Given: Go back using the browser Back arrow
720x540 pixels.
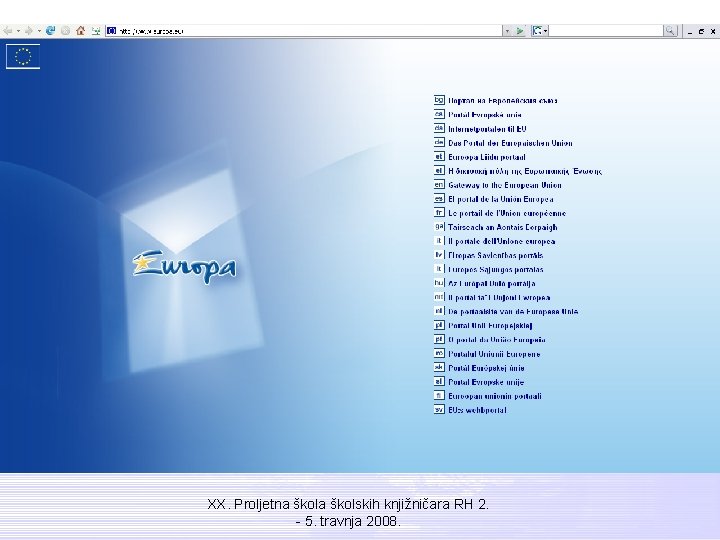Looking at the screenshot, I should pyautogui.click(x=8, y=31).
